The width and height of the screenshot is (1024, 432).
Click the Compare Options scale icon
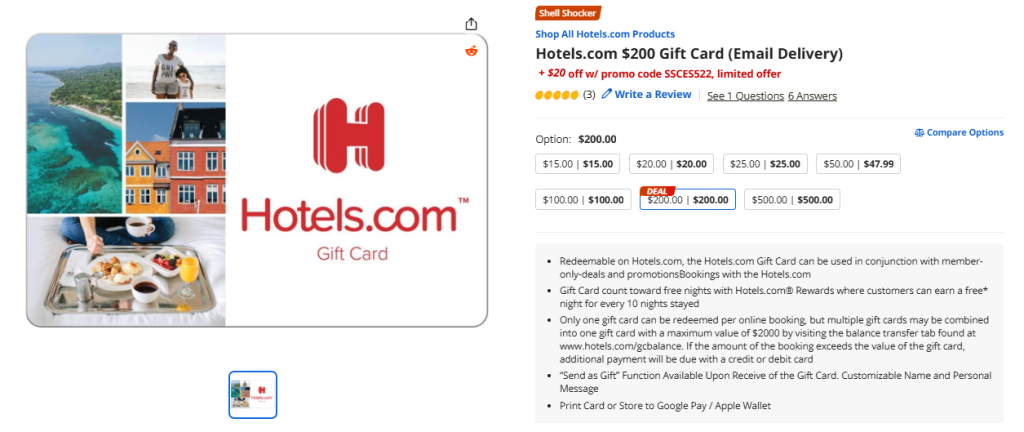tap(919, 132)
